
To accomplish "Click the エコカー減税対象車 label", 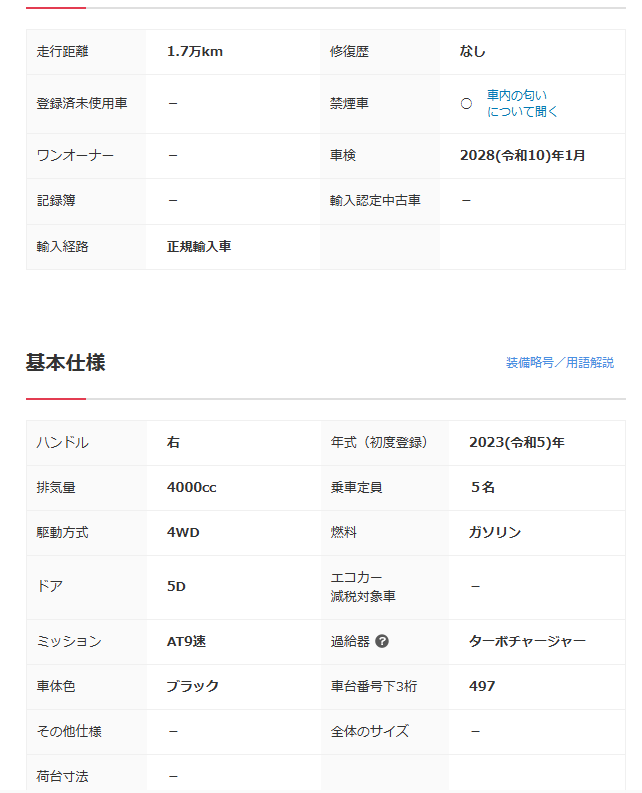I will [363, 587].
